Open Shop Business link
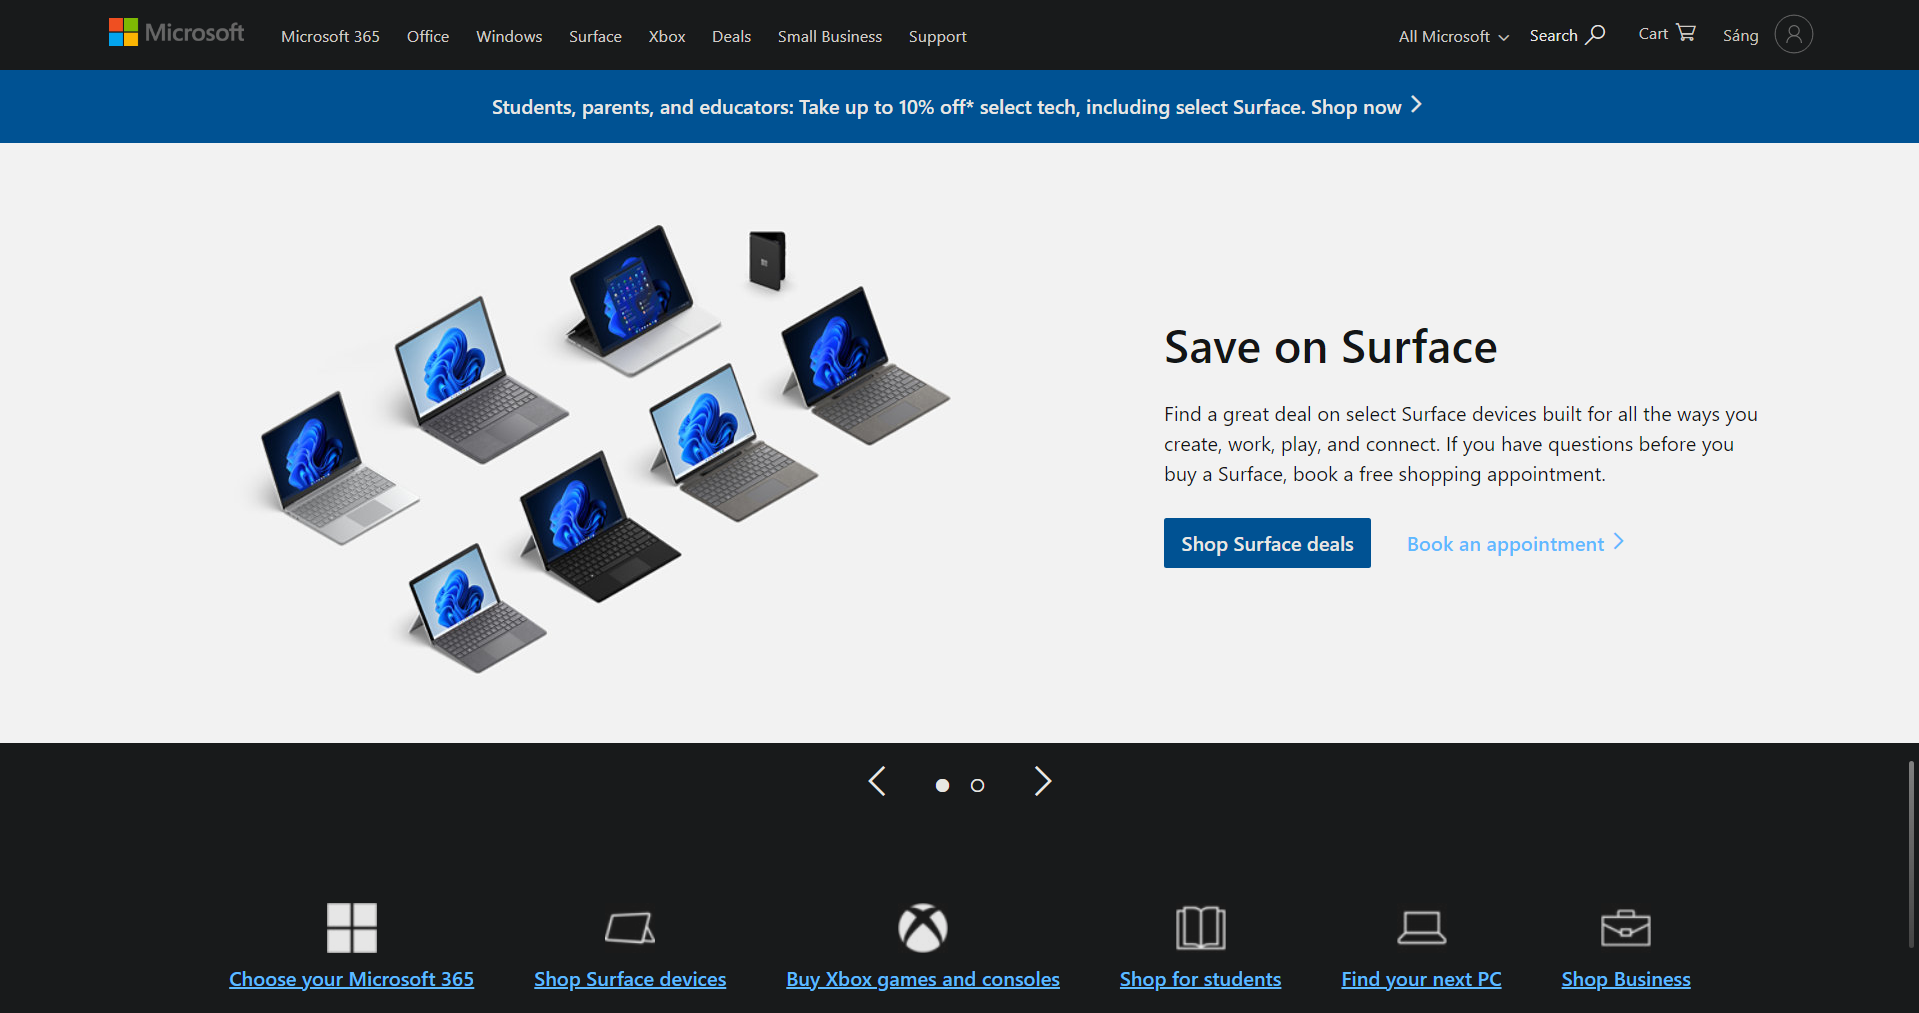Screen dimensions: 1919x1013 click(1626, 979)
